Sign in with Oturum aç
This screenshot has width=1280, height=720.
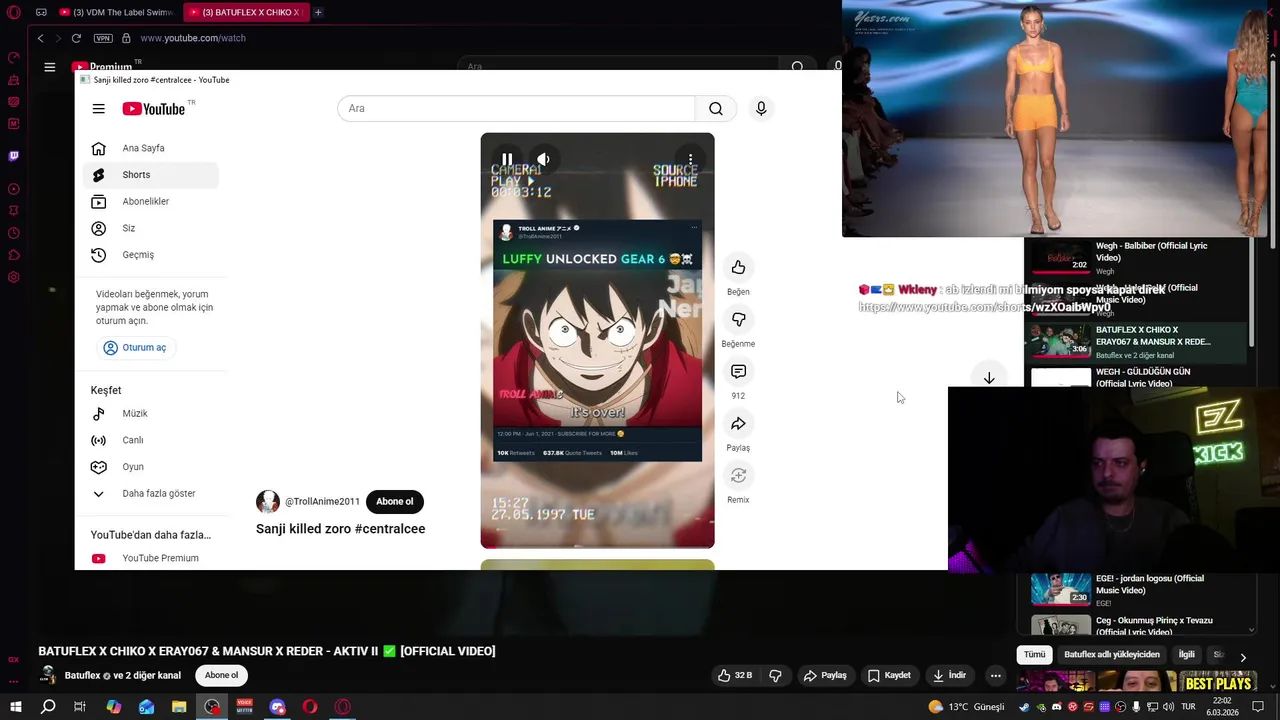click(x=136, y=347)
